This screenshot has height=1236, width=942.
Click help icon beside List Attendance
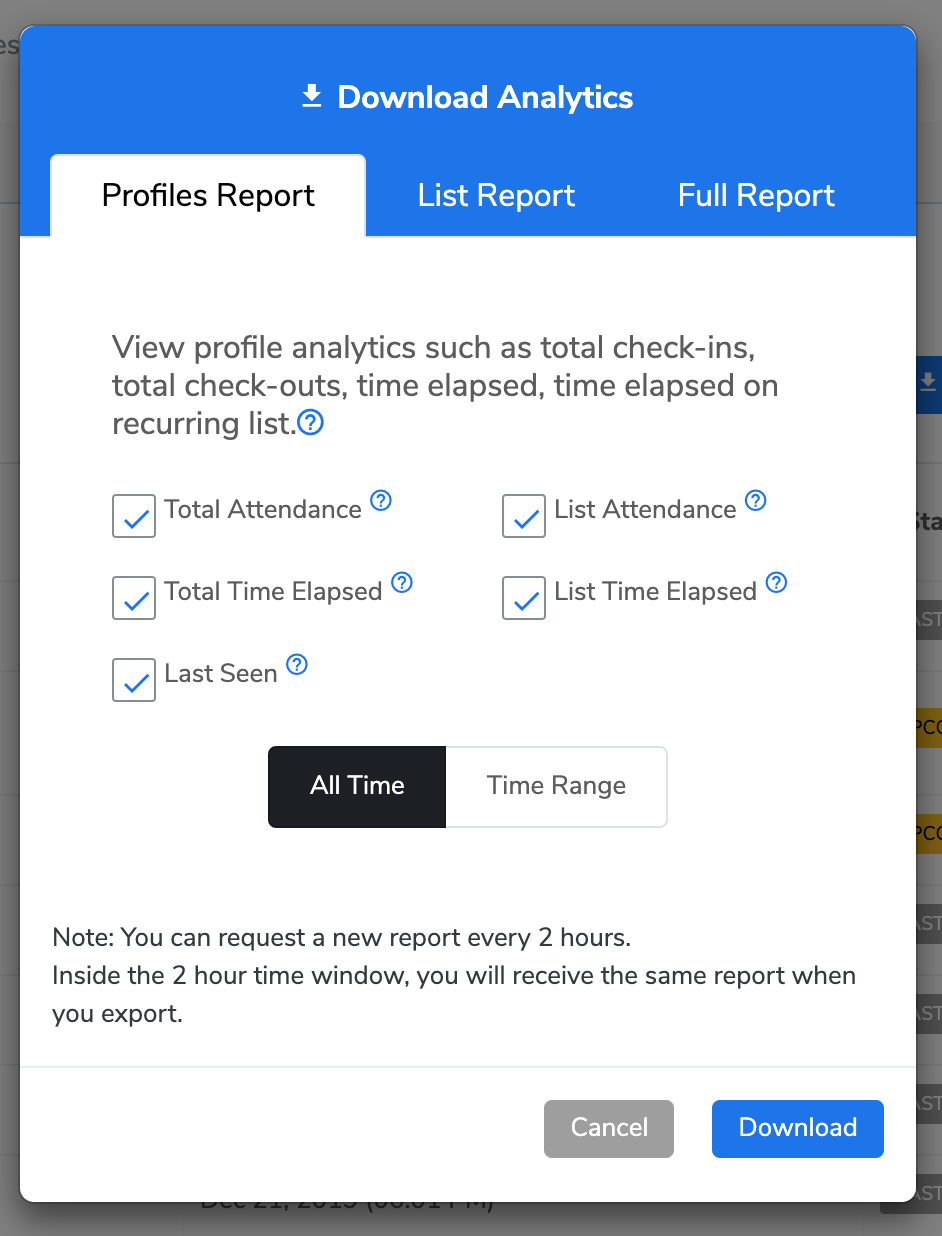click(756, 500)
